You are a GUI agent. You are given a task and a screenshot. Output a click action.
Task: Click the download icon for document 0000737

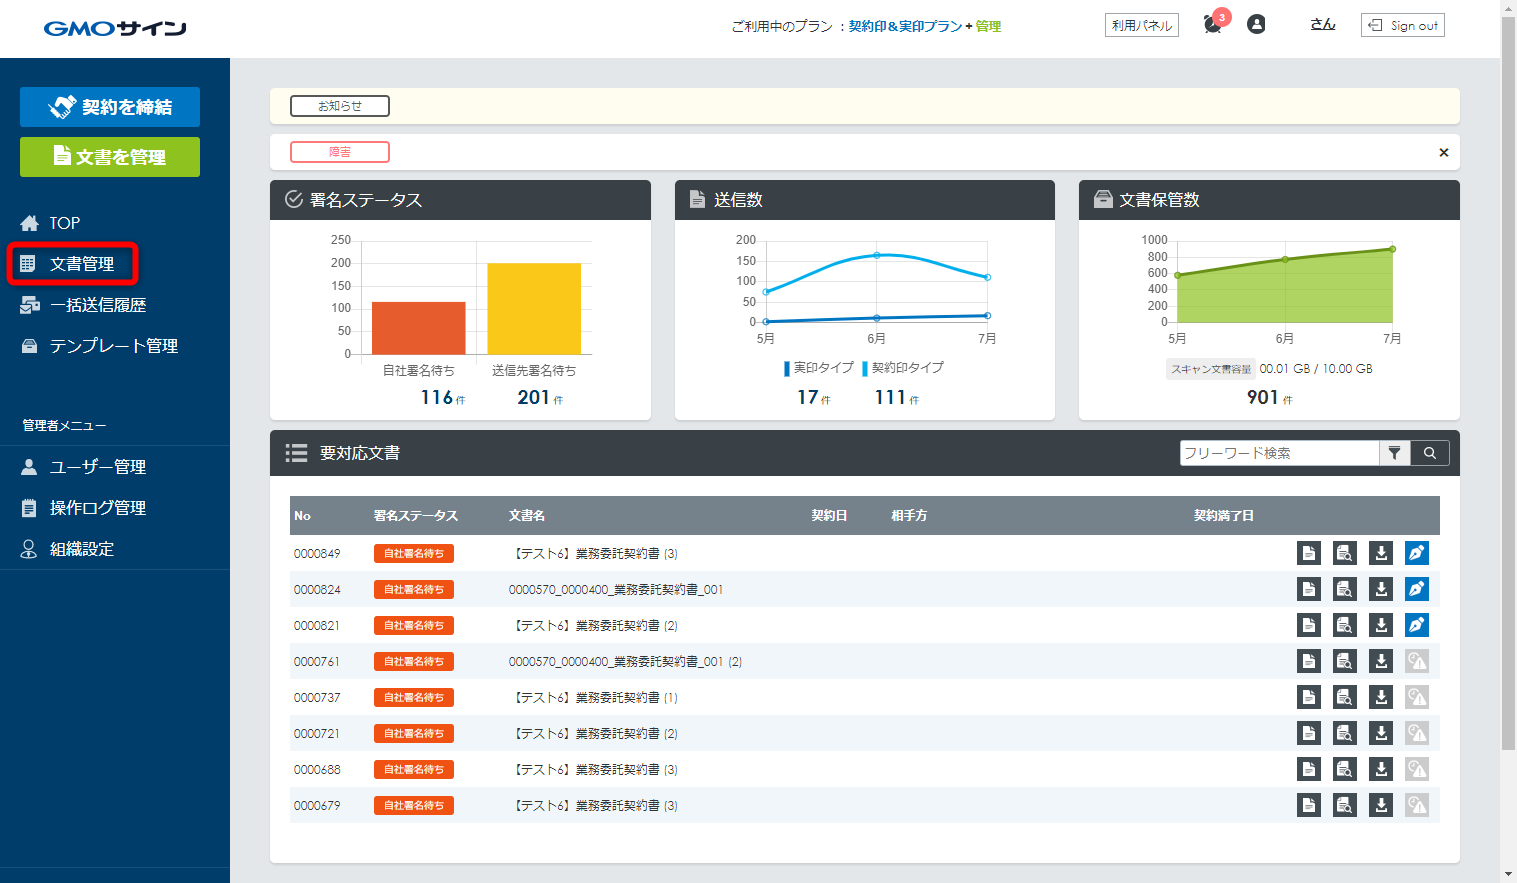[1380, 697]
